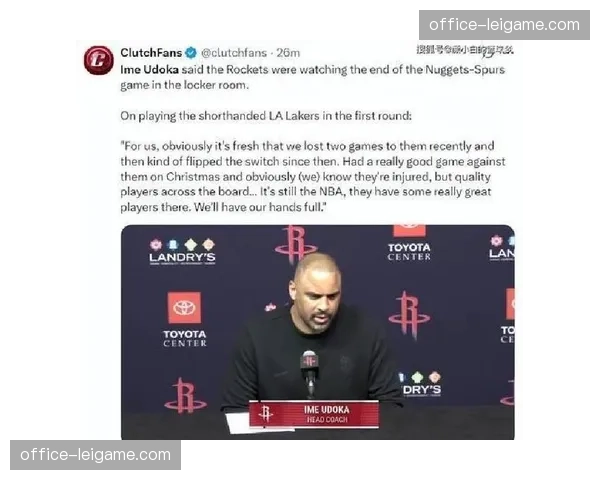Click the Chinese watermark text top right
This screenshot has height=480, width=600.
point(465,50)
